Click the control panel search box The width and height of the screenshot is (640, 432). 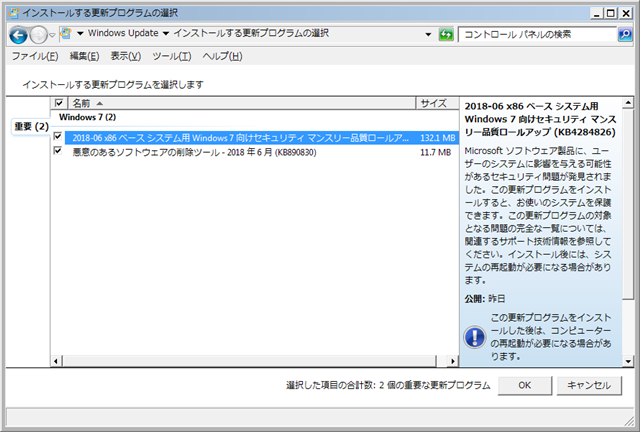[537, 35]
